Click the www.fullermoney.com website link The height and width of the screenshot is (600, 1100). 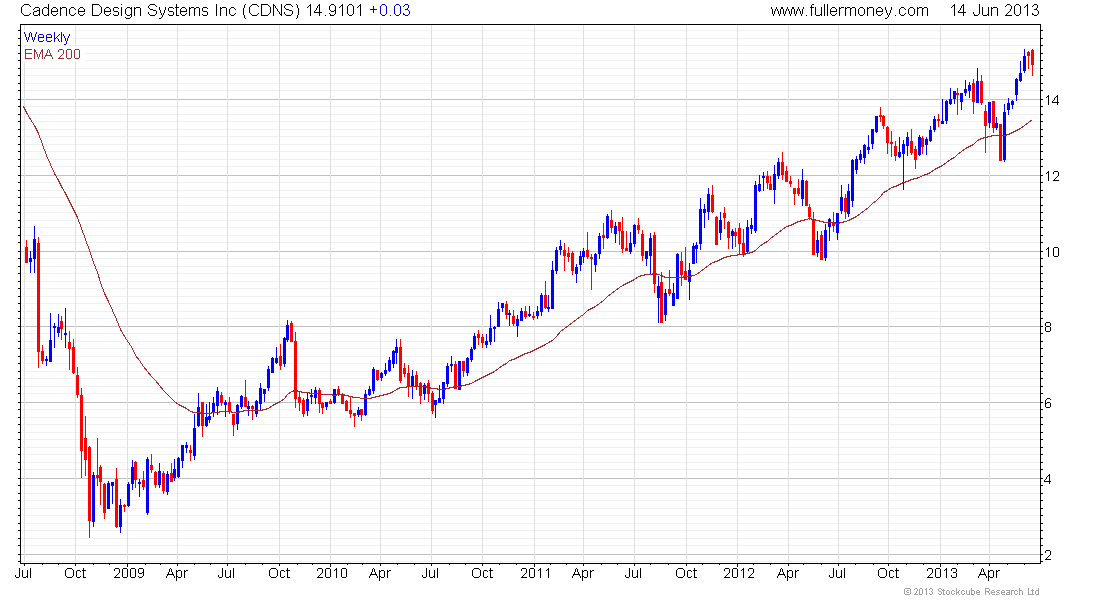(x=850, y=11)
